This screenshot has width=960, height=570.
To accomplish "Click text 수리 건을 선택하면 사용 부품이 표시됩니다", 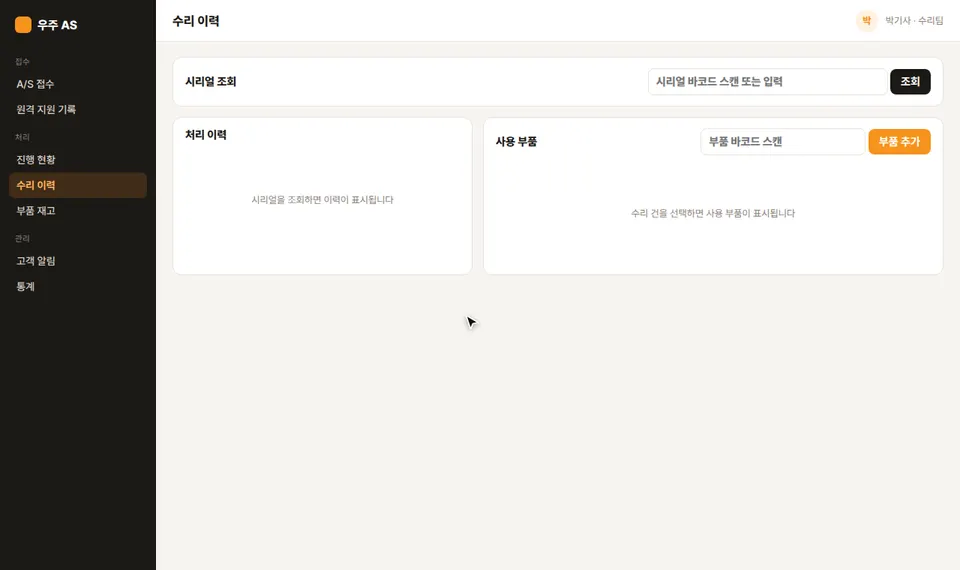I will tap(713, 213).
